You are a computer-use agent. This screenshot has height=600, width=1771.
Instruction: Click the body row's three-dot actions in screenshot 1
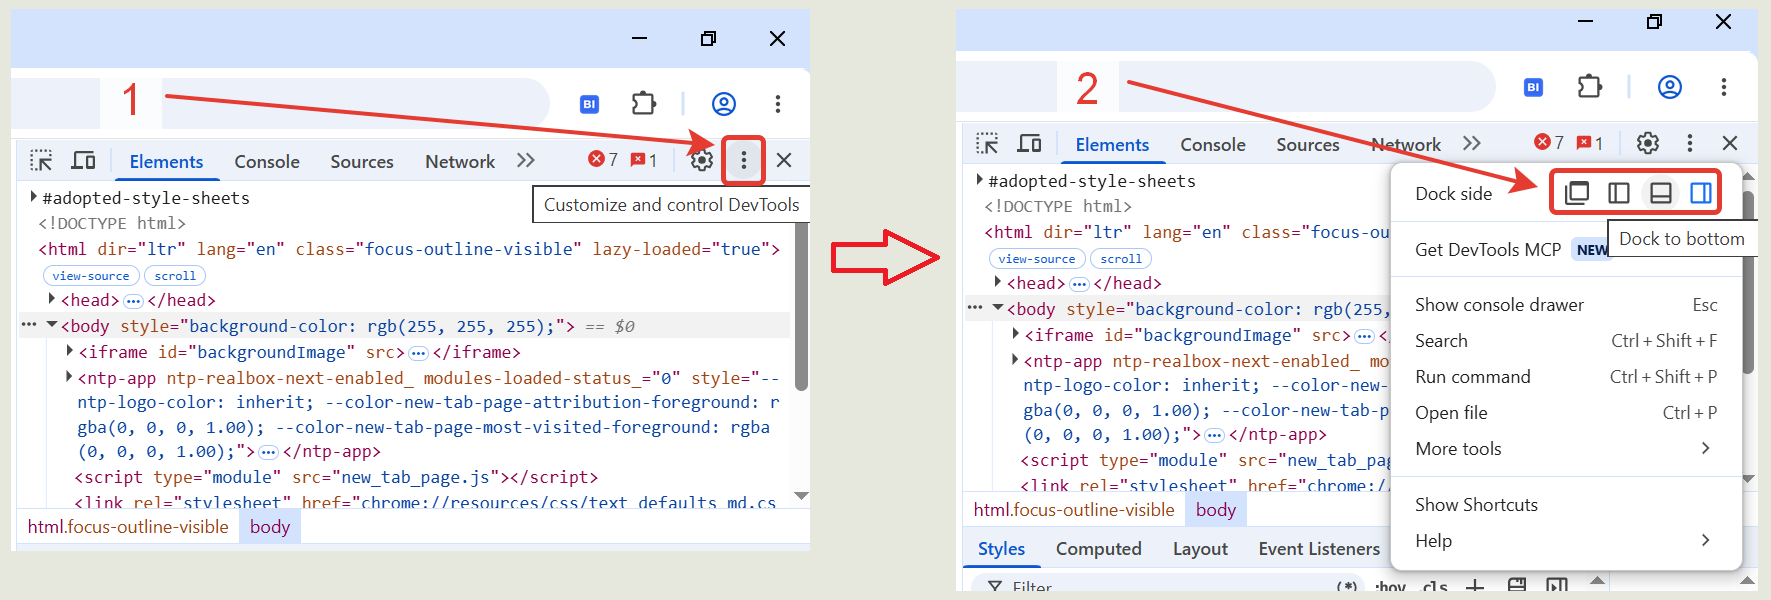tap(29, 325)
